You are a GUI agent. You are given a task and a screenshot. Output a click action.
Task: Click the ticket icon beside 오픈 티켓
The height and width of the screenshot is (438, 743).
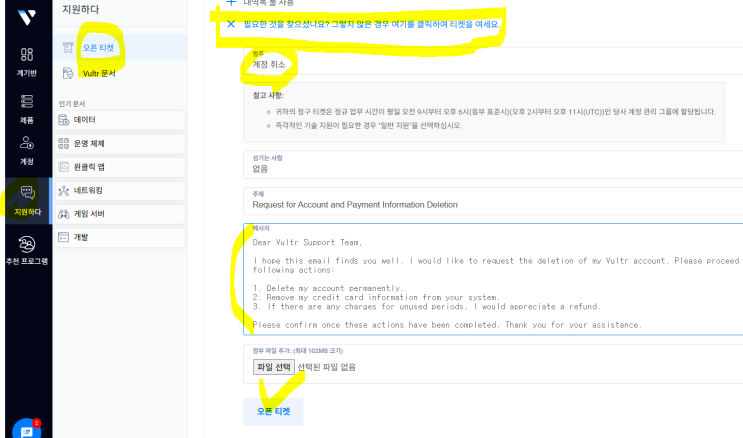[68, 47]
